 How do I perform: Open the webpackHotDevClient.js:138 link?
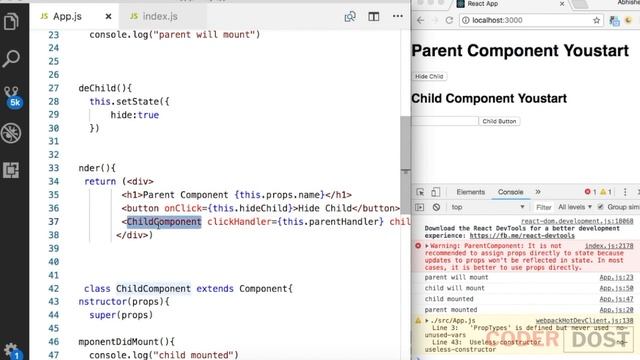click(x=584, y=321)
